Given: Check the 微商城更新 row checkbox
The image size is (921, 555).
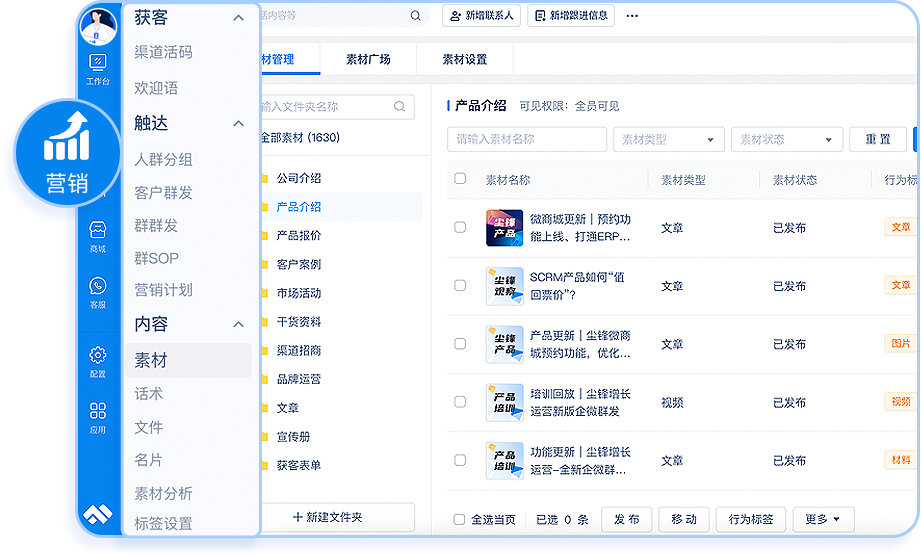Looking at the screenshot, I should pos(460,227).
